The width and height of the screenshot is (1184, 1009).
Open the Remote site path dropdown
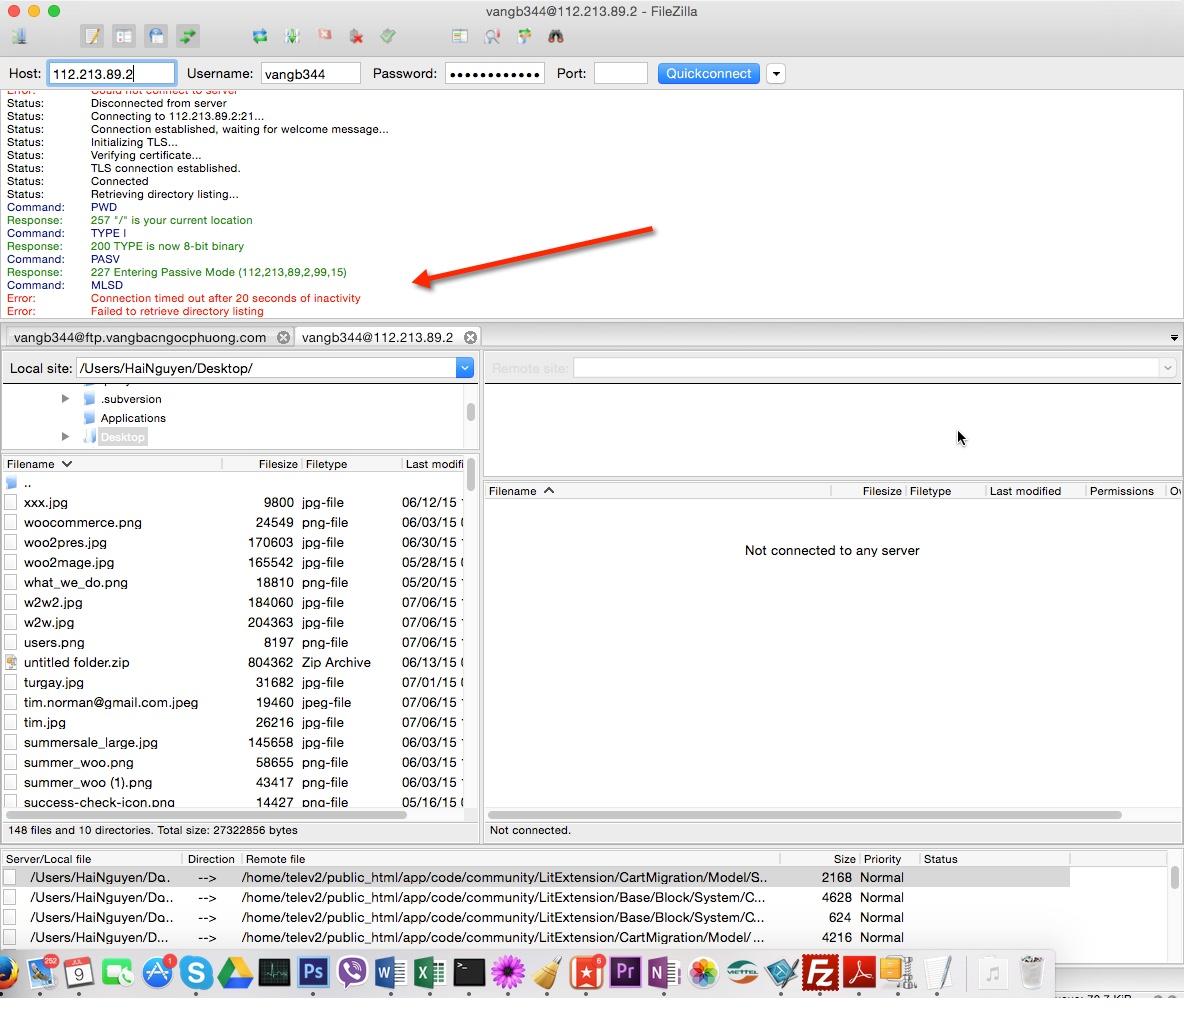point(1167,368)
